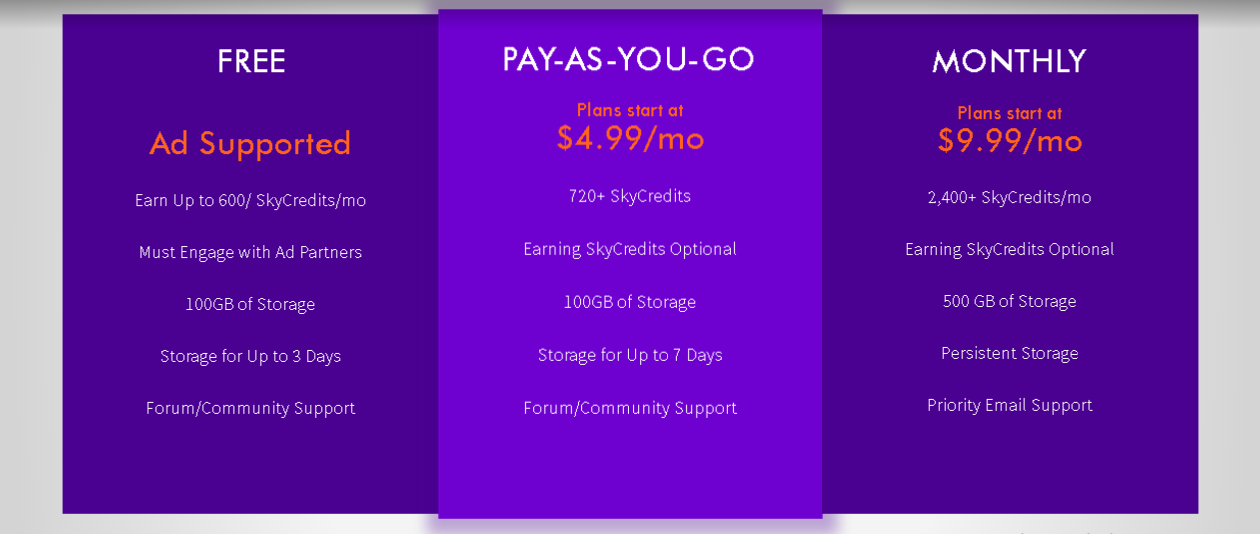The image size is (1260, 534).
Task: Click Earning SkyCredits Optional in Monthly card
Action: pos(1010,249)
